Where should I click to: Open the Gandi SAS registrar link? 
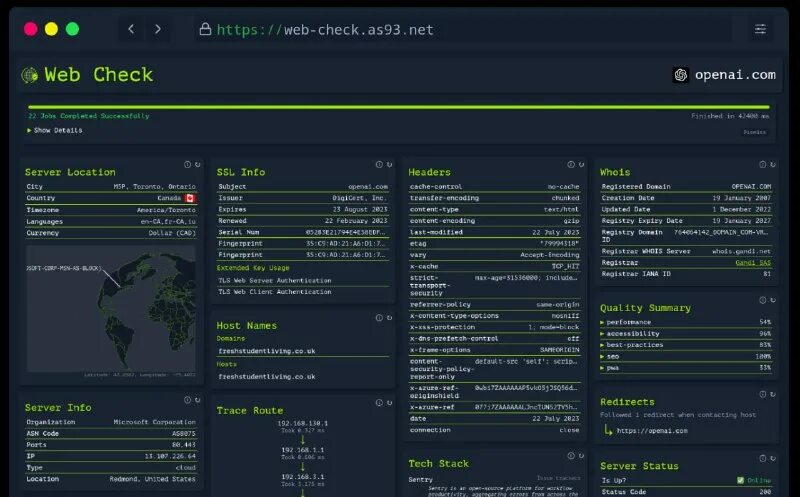[x=753, y=262]
